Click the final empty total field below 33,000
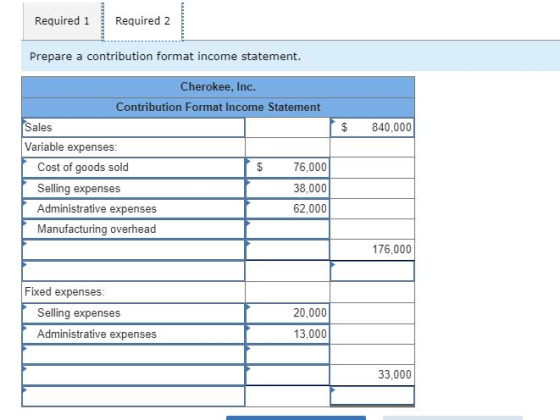Image resolution: width=560 pixels, height=420 pixels. click(372, 396)
